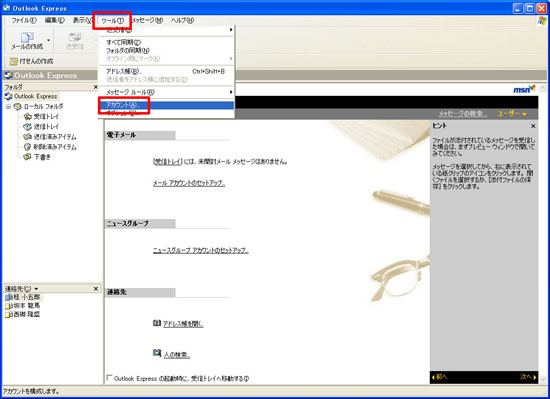Click the address book icon beside アドレス帳を開く
This screenshot has width=550, height=399.
[157, 323]
